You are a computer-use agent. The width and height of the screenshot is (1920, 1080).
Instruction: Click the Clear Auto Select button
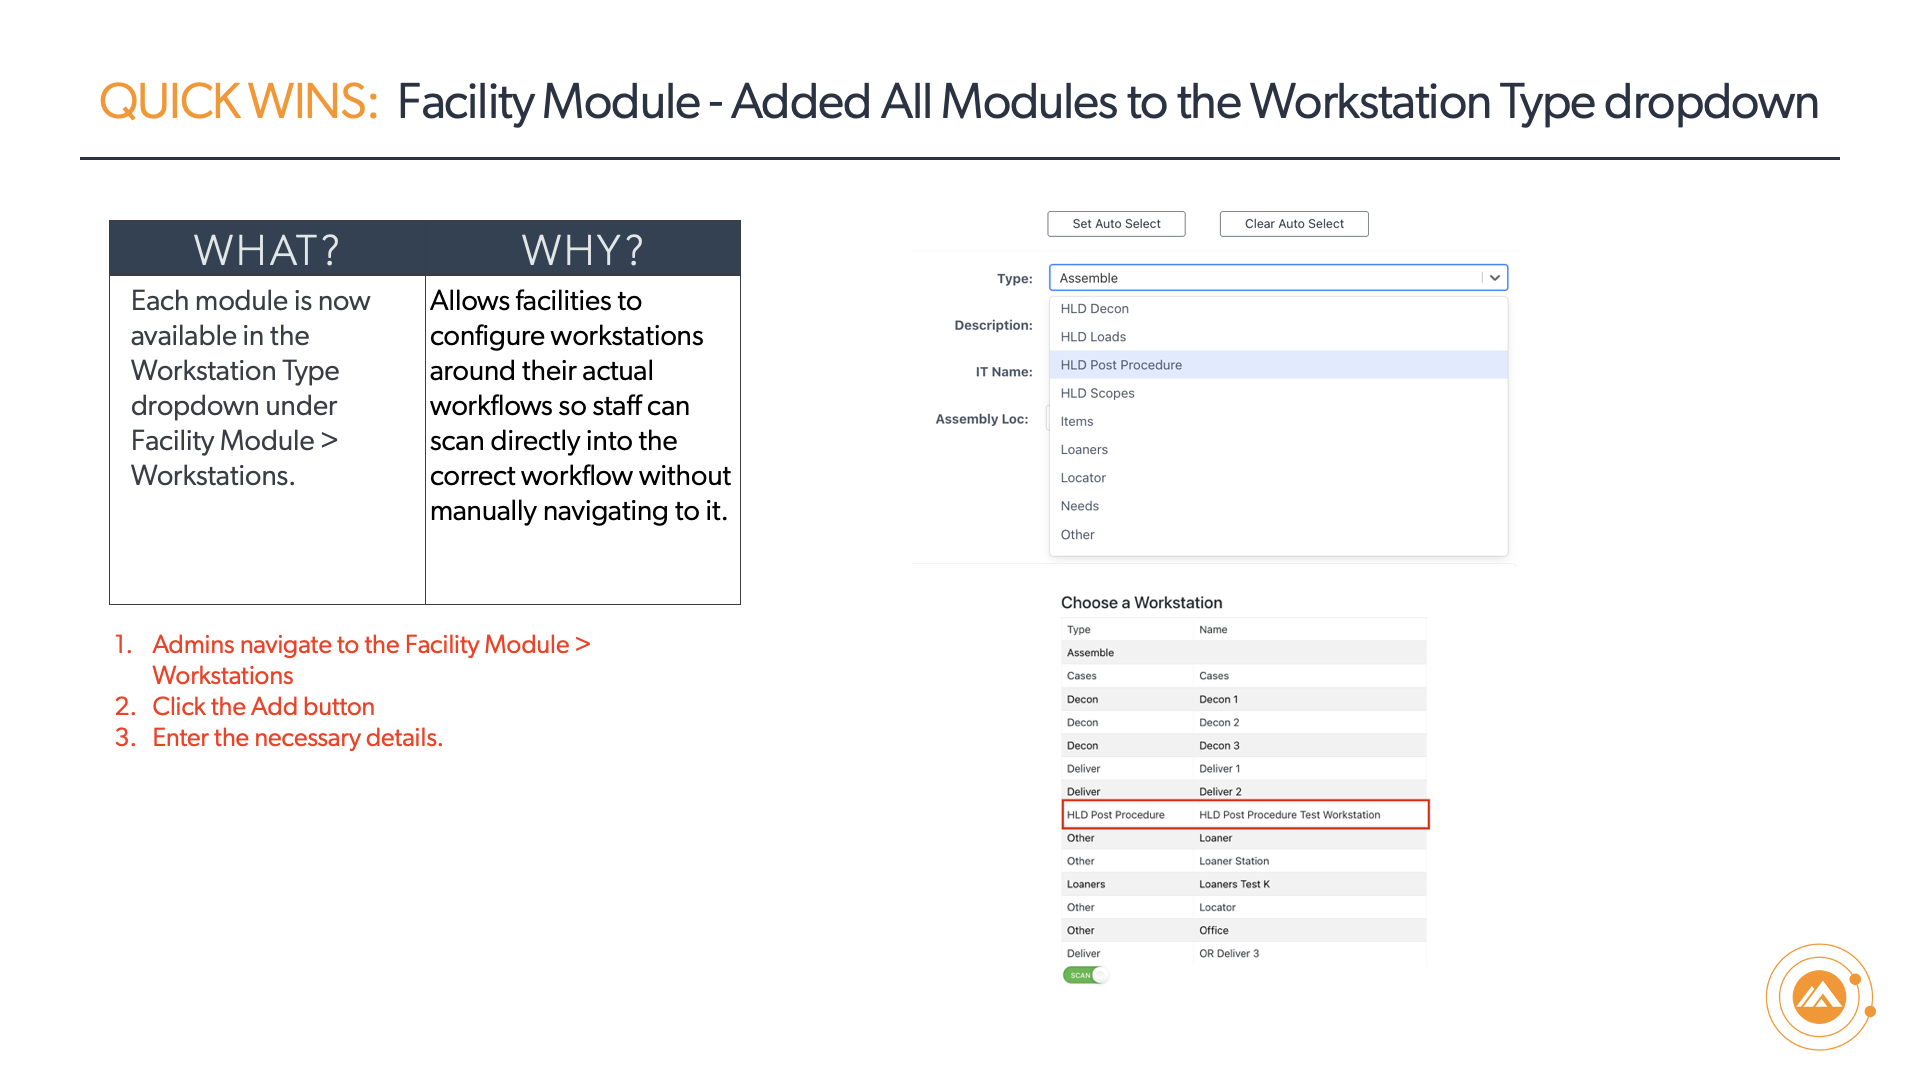tap(1294, 224)
